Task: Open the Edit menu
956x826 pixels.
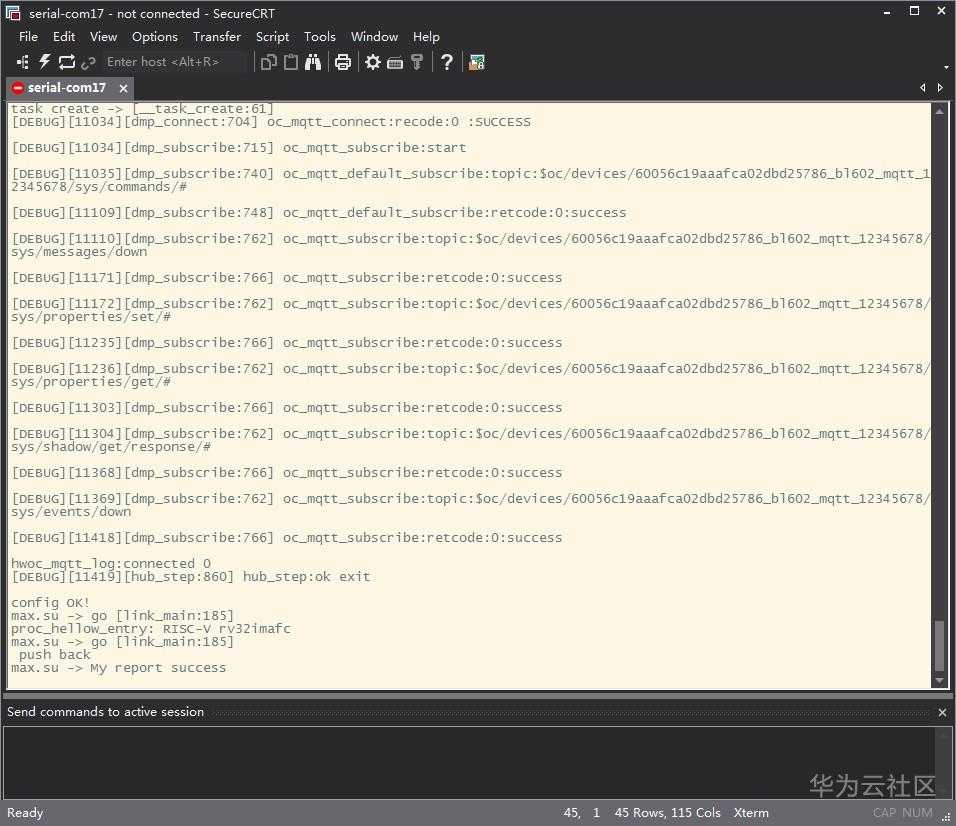Action: tap(63, 37)
